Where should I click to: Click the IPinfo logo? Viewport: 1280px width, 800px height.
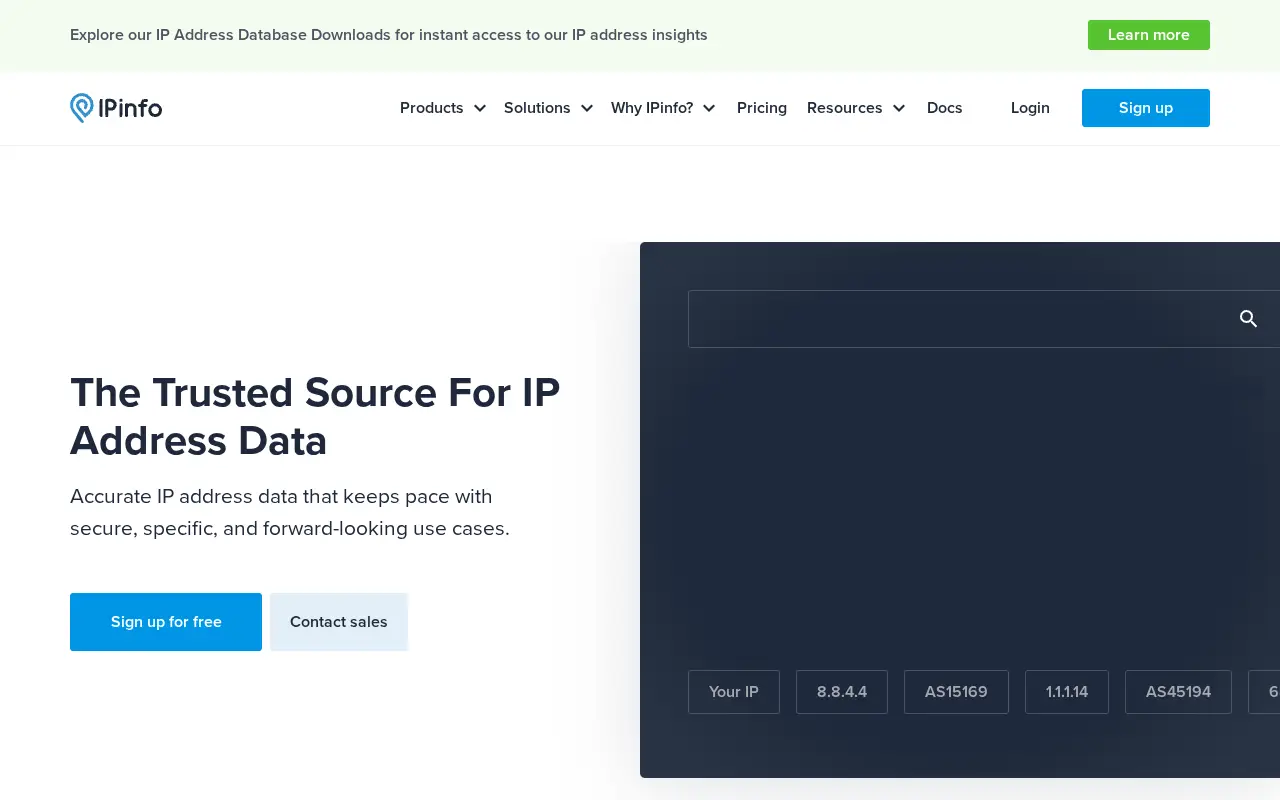pos(116,108)
